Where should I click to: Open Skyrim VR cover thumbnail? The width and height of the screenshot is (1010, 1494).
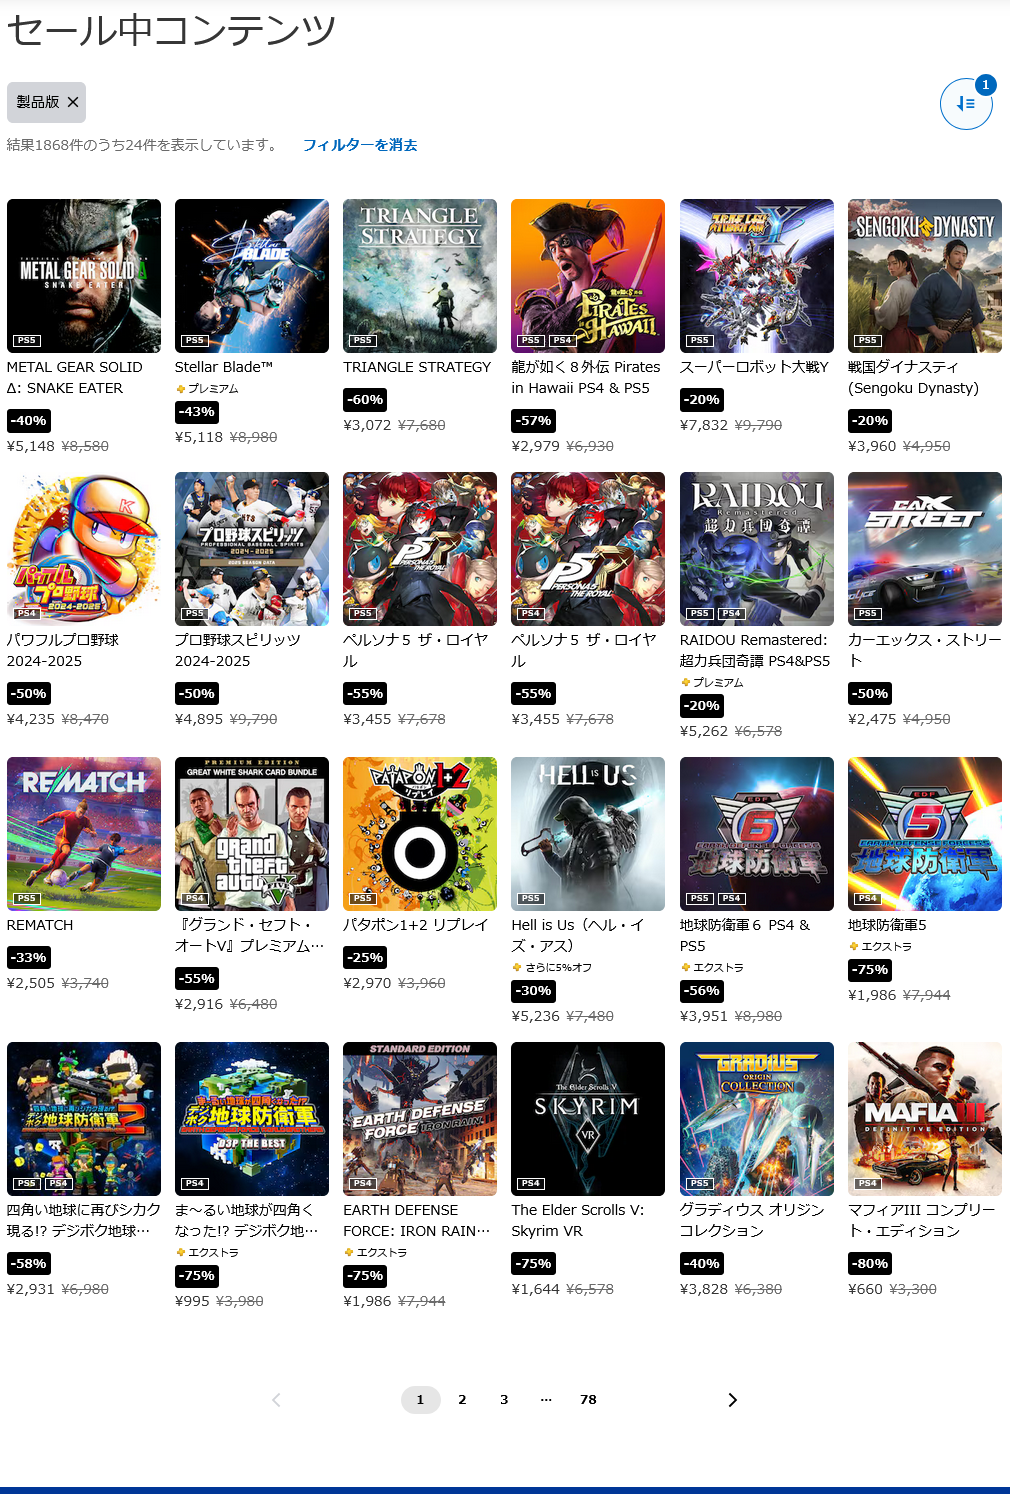(x=588, y=1119)
